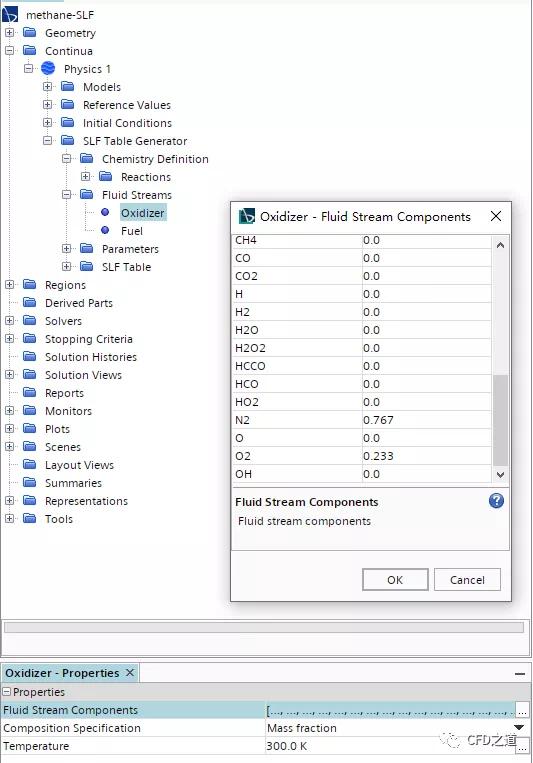Close the Oxidizer - Properties tab
Viewport: 533px width, 763px height.
(130, 672)
